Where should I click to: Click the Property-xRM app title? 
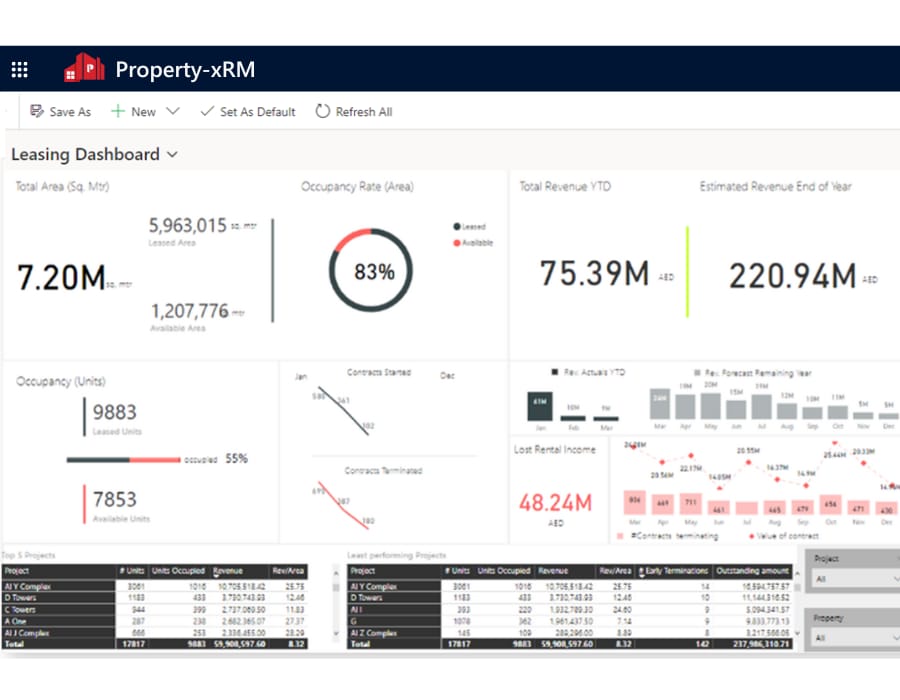point(185,69)
